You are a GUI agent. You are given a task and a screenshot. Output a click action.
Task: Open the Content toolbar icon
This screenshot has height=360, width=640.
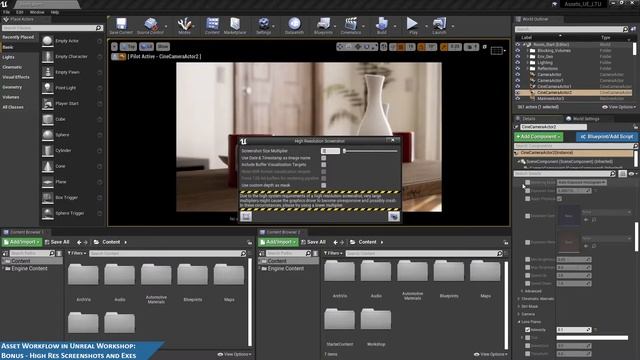point(212,24)
